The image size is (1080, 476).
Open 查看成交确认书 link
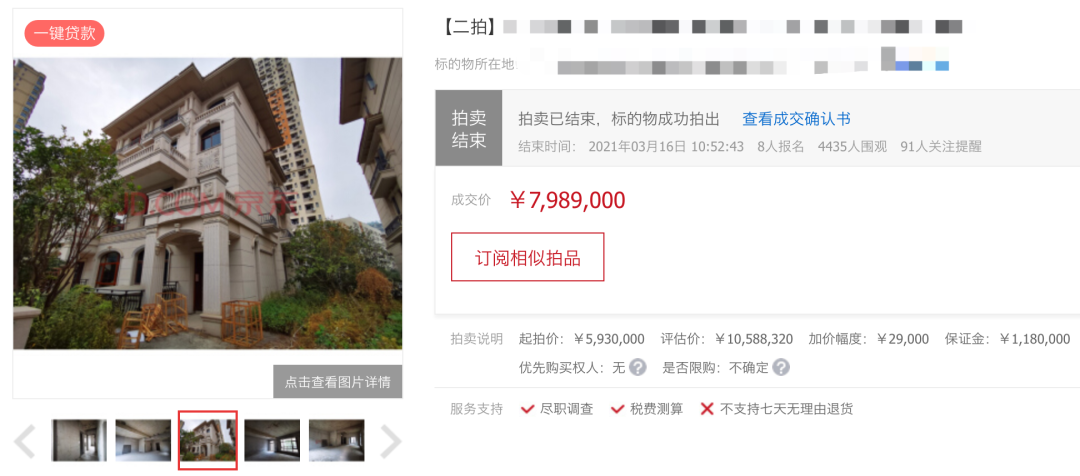pos(796,119)
